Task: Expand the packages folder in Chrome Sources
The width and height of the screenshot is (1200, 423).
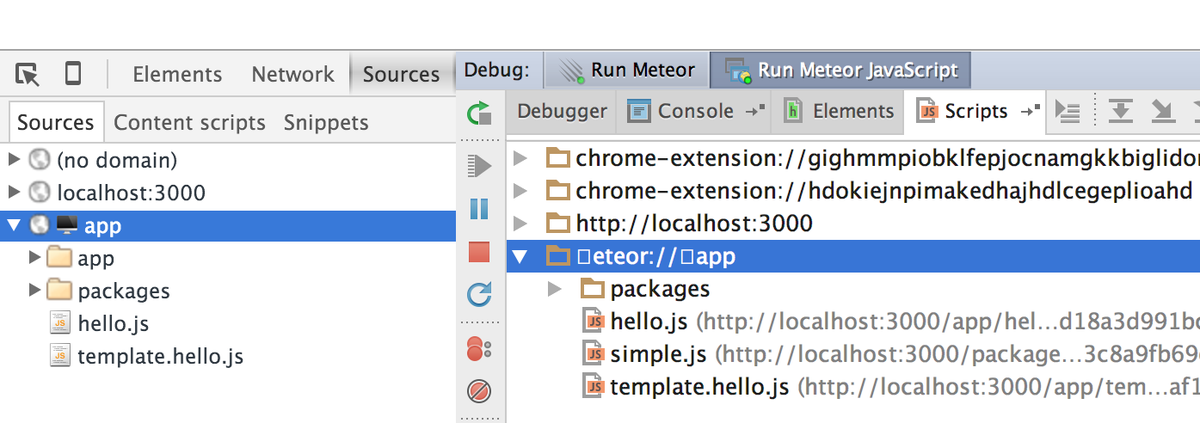Action: (36, 291)
